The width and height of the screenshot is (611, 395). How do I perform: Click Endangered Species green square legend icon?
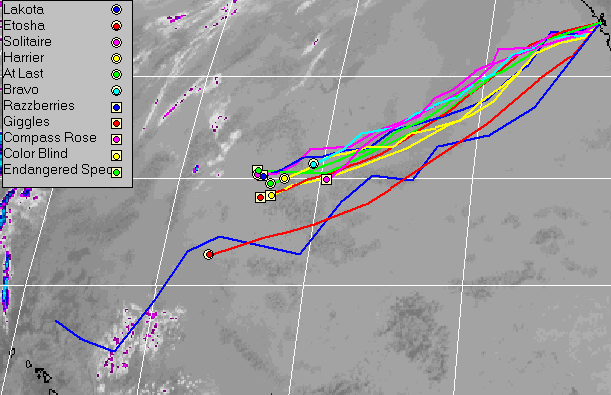(x=116, y=172)
